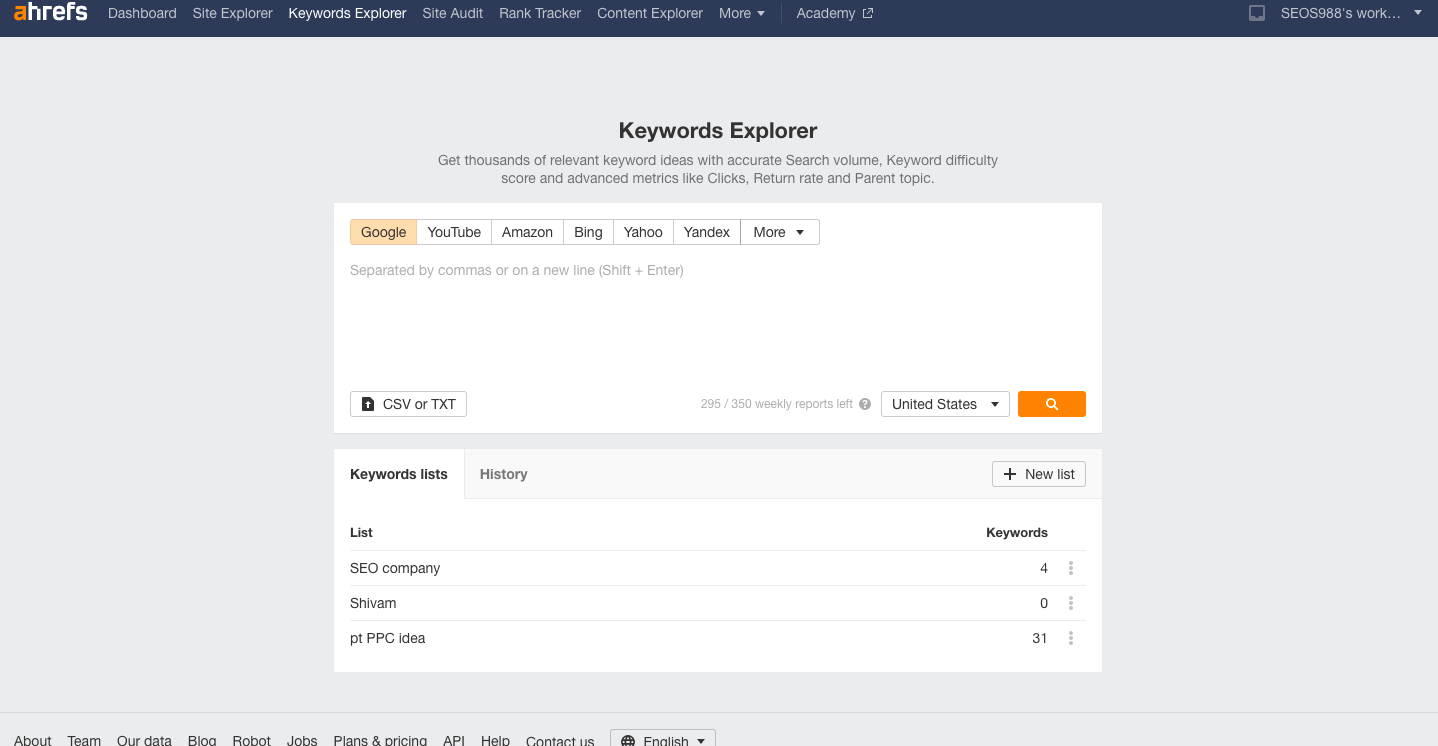1438x746 pixels.
Task: Select the Amazon search engine
Action: 527,232
